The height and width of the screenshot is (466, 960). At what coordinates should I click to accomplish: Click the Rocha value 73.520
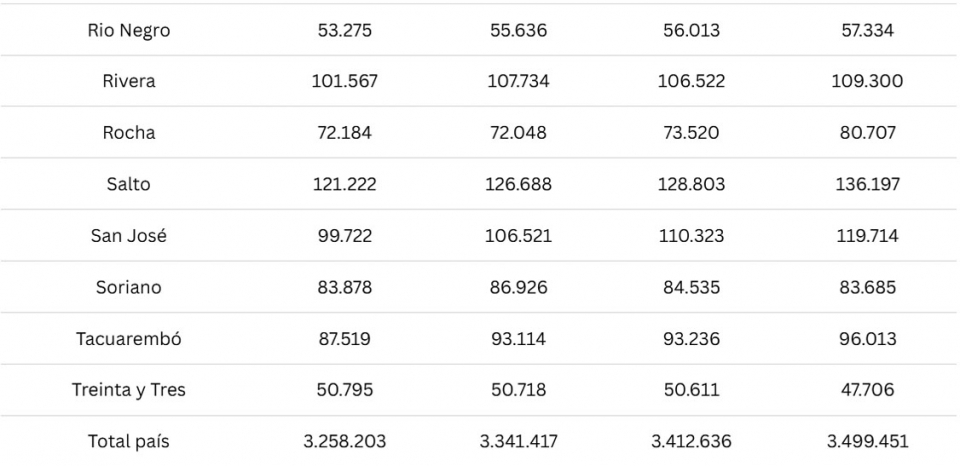click(693, 133)
